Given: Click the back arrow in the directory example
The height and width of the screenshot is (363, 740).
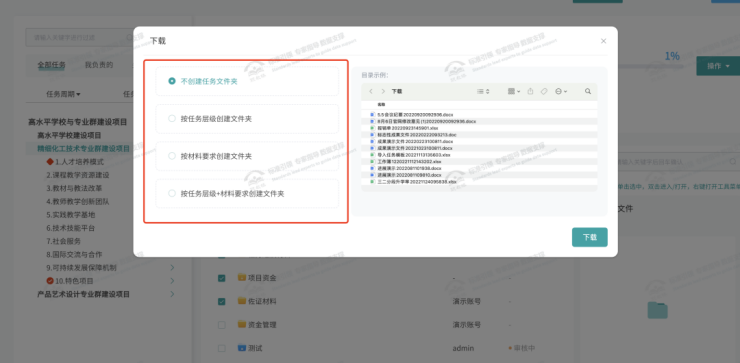Looking at the screenshot, I should pyautogui.click(x=371, y=91).
